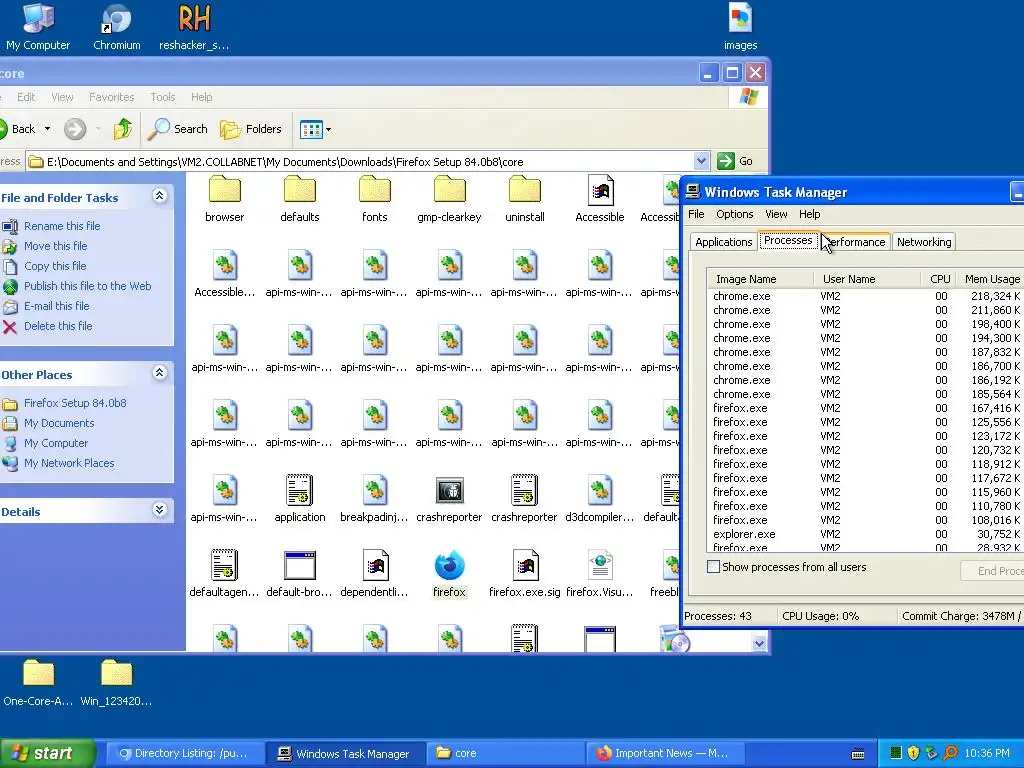Open the File menu in Task Manager
This screenshot has height=768, width=1024.
coord(696,214)
